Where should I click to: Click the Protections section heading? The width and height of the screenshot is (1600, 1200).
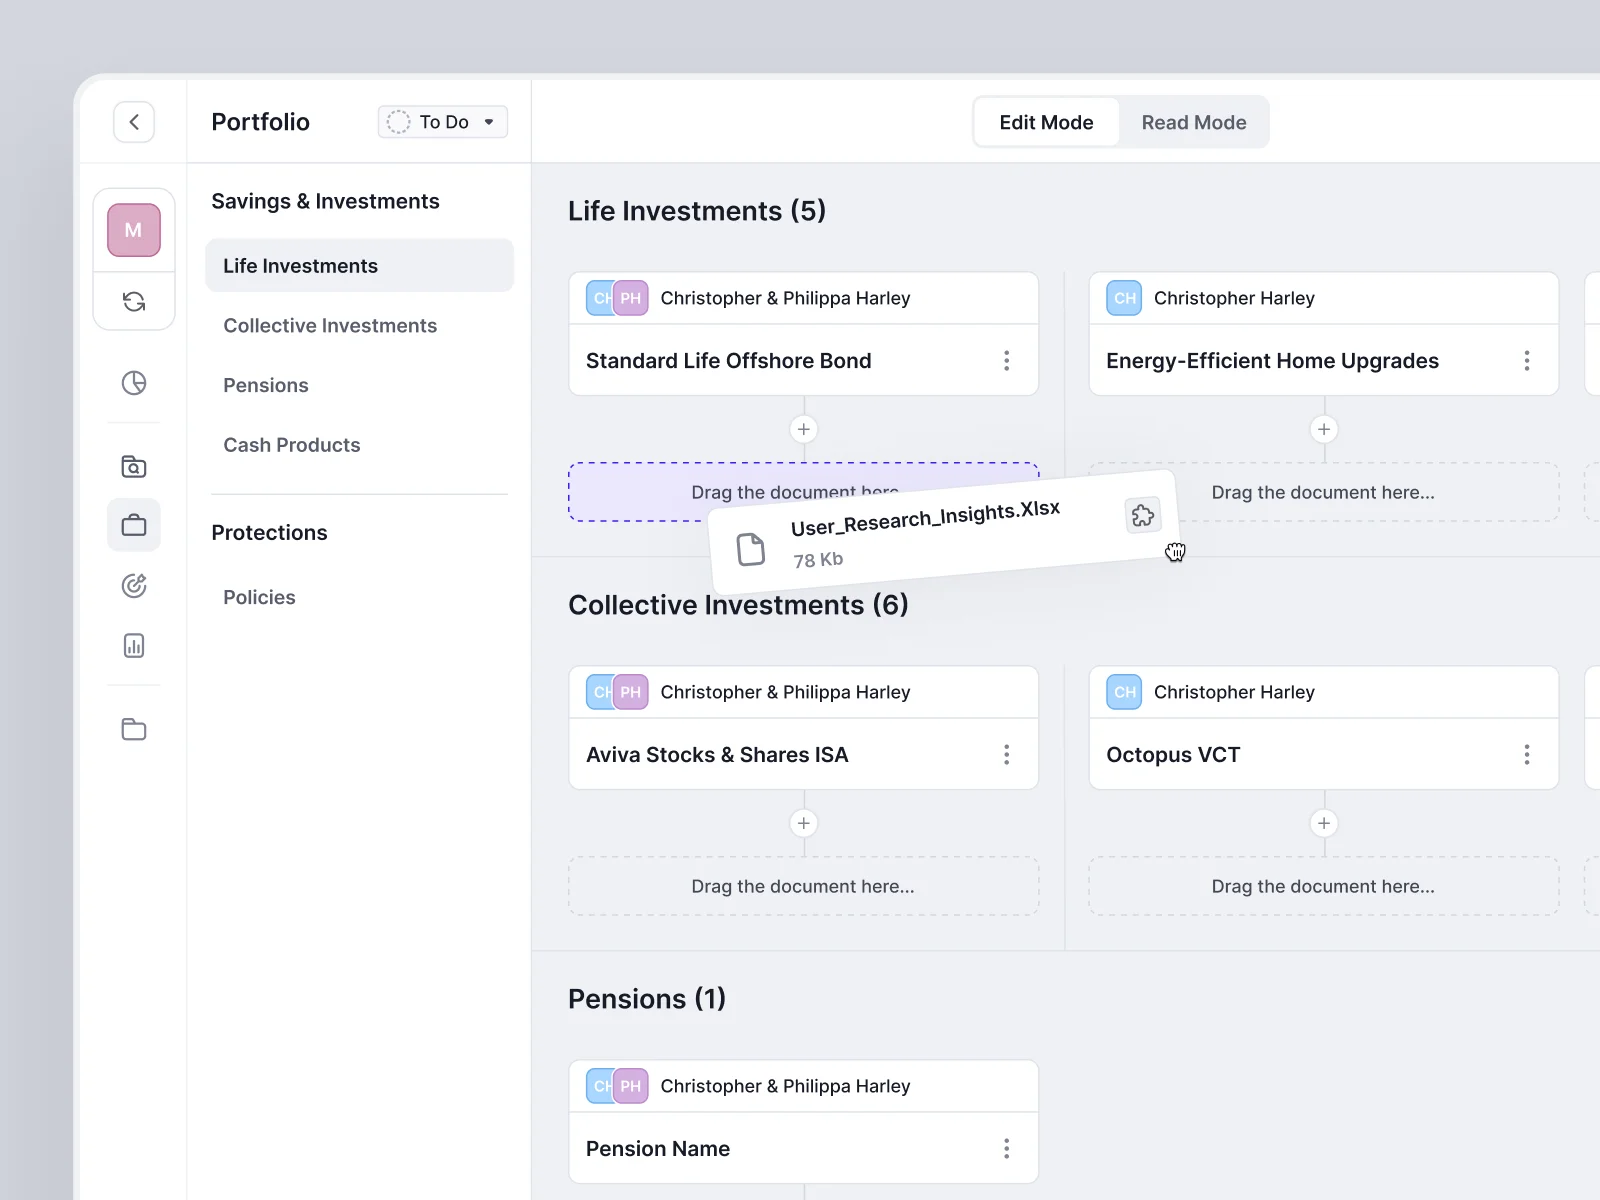point(269,533)
